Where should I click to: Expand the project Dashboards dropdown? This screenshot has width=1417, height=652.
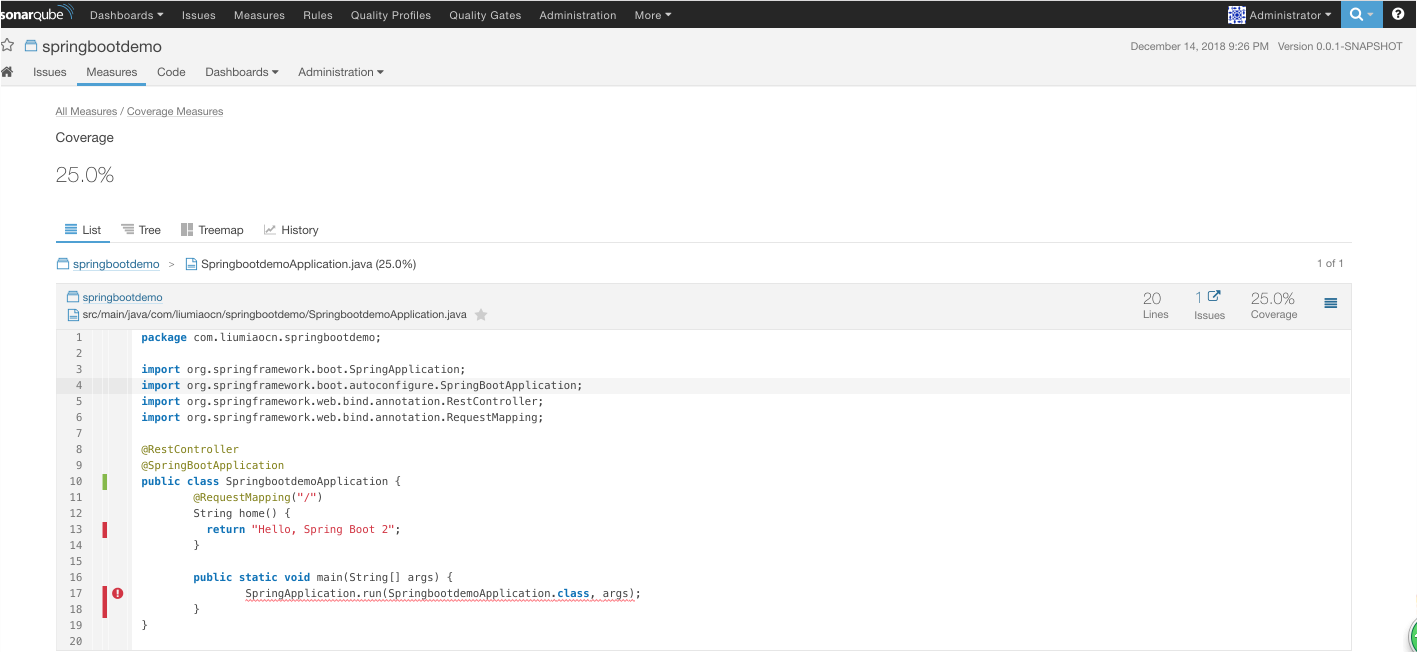242,72
